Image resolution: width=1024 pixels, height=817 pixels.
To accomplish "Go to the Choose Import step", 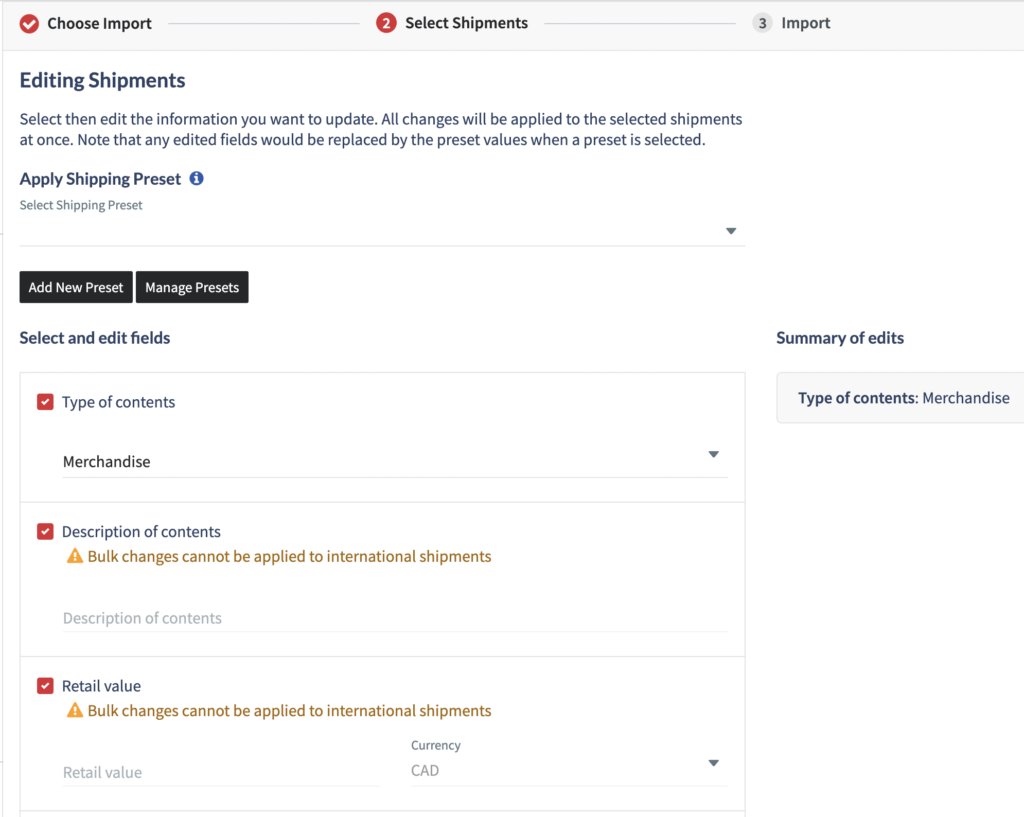I will click(99, 24).
